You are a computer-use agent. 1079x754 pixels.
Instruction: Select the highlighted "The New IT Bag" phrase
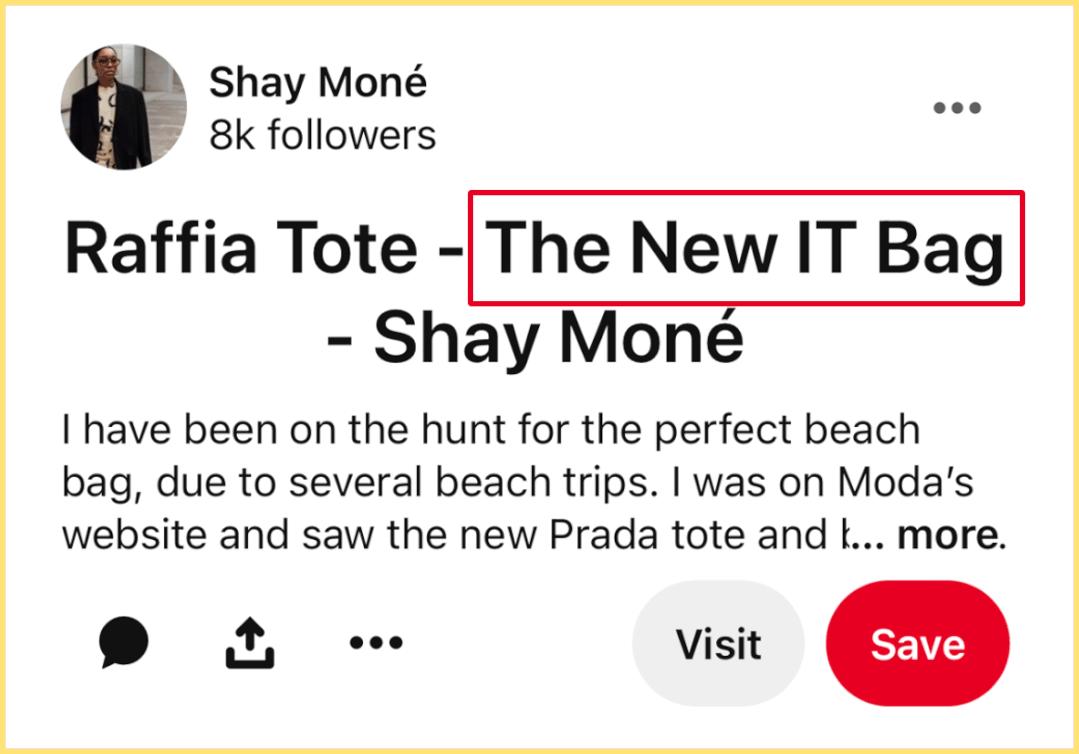[x=746, y=248]
